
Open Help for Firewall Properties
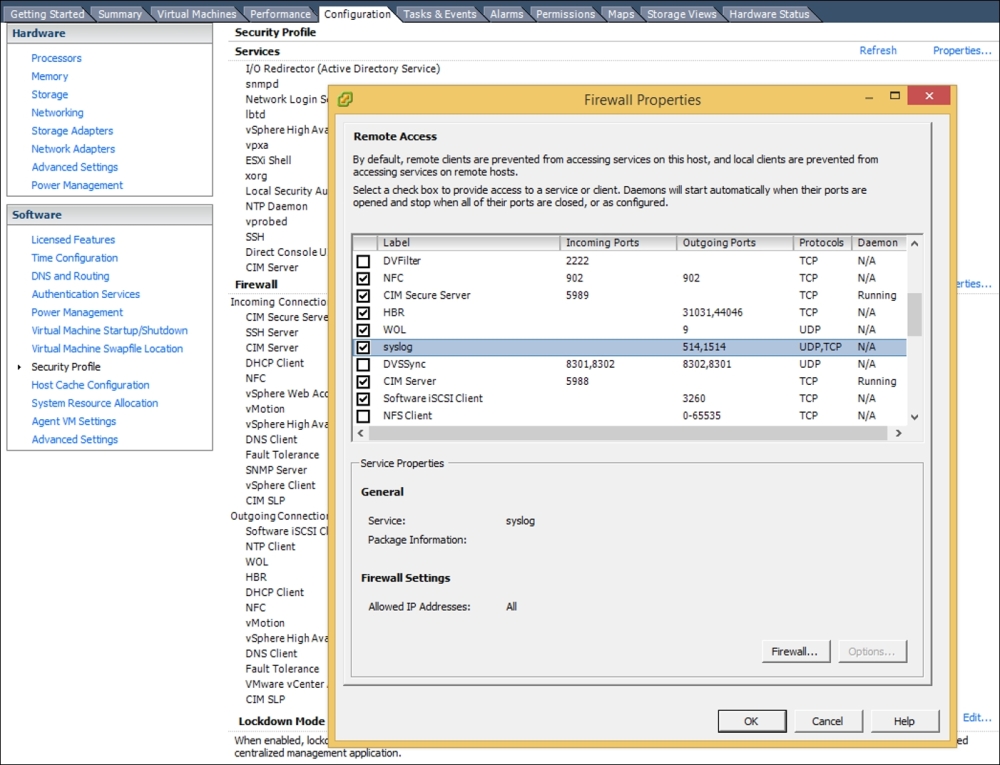904,721
